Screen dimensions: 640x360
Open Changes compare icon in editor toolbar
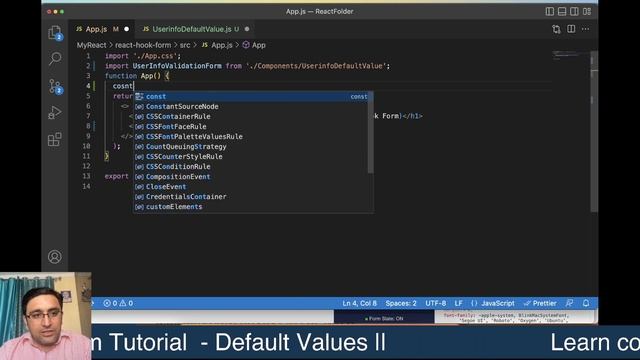[x=556, y=29]
